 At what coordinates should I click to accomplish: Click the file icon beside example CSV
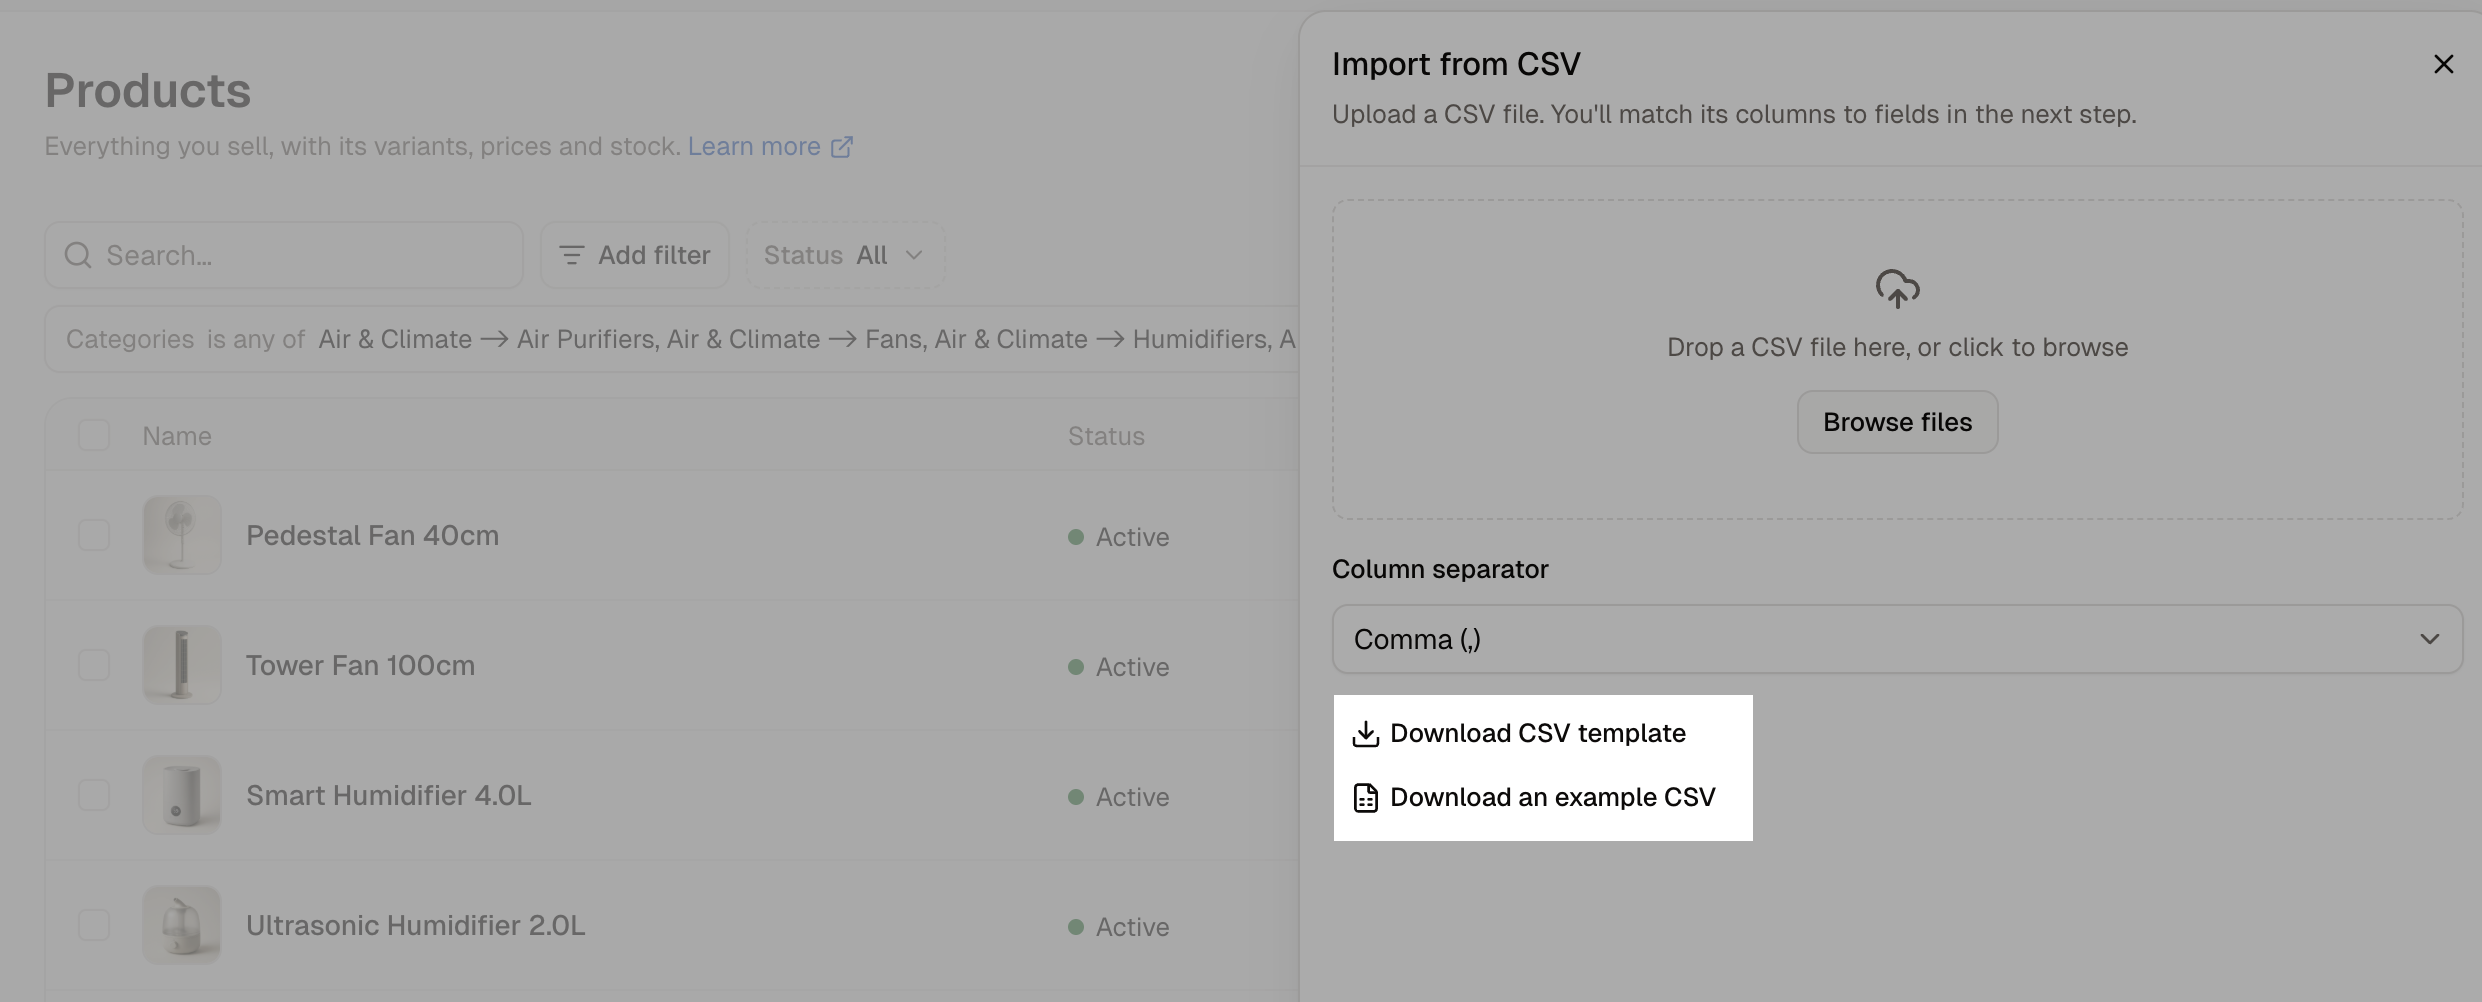click(x=1366, y=798)
